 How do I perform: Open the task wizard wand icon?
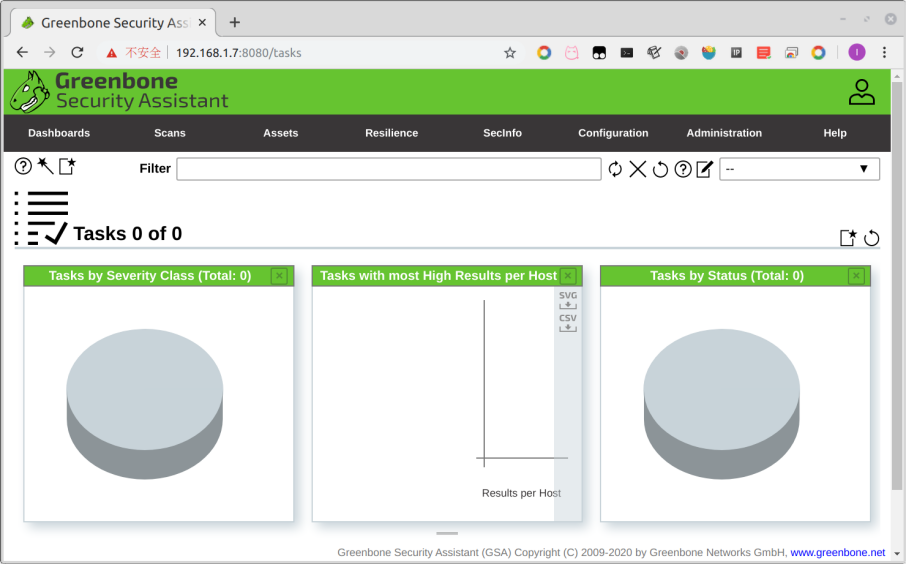(45, 166)
